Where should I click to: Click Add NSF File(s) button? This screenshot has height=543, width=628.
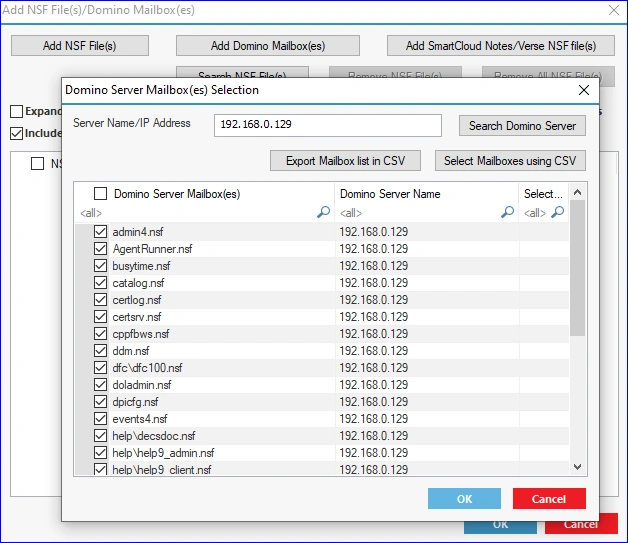[x=80, y=46]
